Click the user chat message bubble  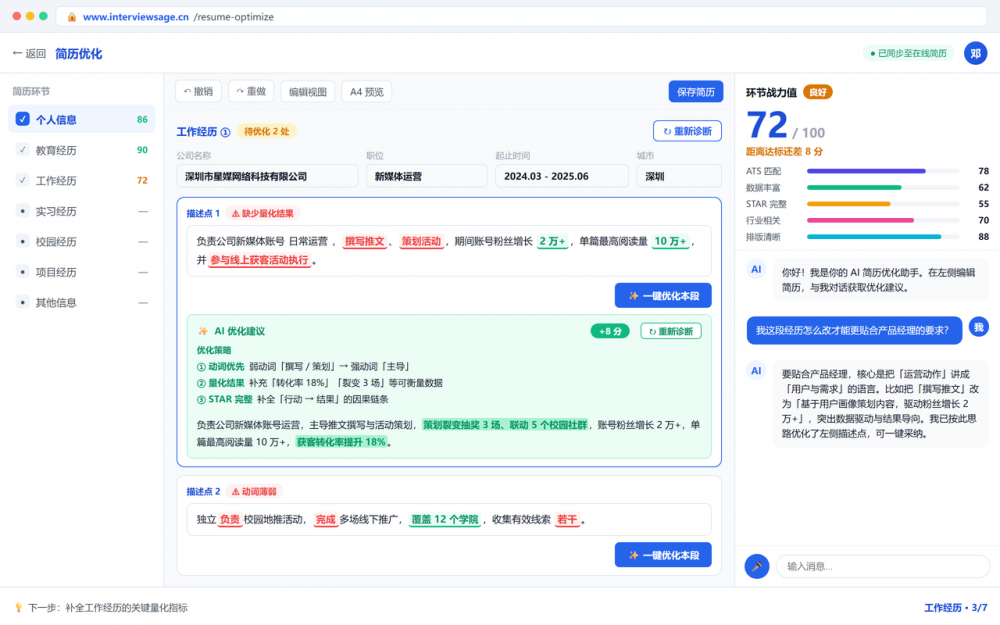pyautogui.click(x=854, y=330)
